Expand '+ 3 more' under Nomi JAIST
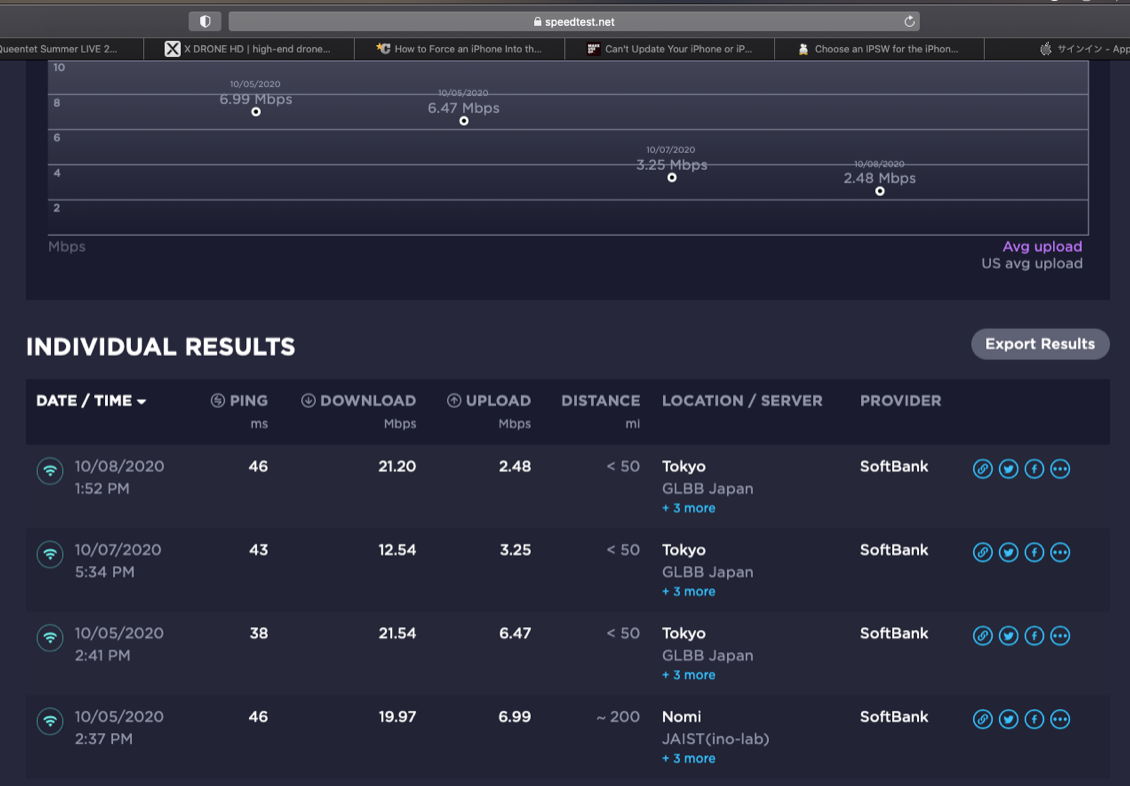Viewport: 1130px width, 786px height. pos(689,759)
